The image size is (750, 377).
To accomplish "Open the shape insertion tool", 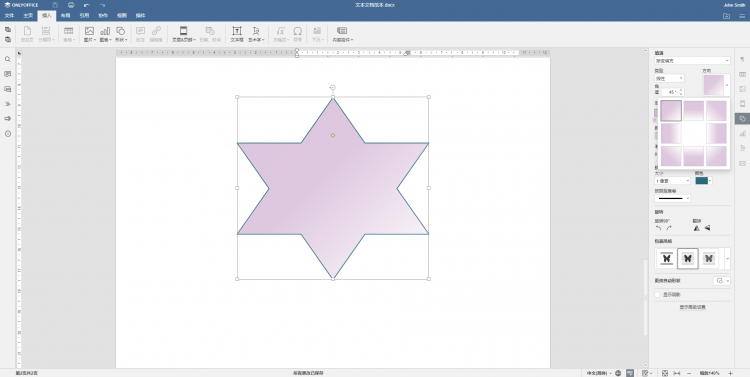I will point(121,33).
